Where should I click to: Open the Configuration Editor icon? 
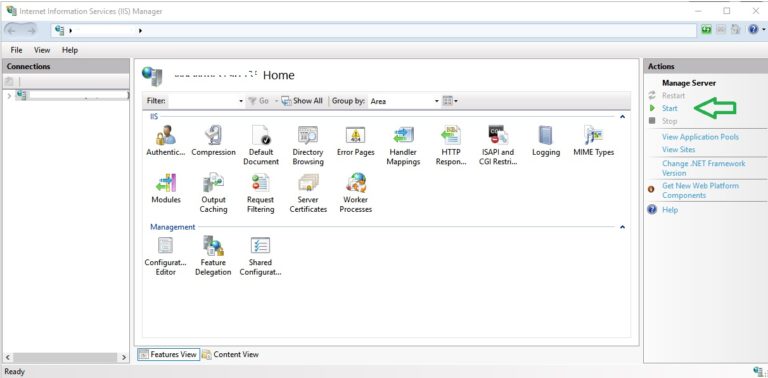point(166,256)
